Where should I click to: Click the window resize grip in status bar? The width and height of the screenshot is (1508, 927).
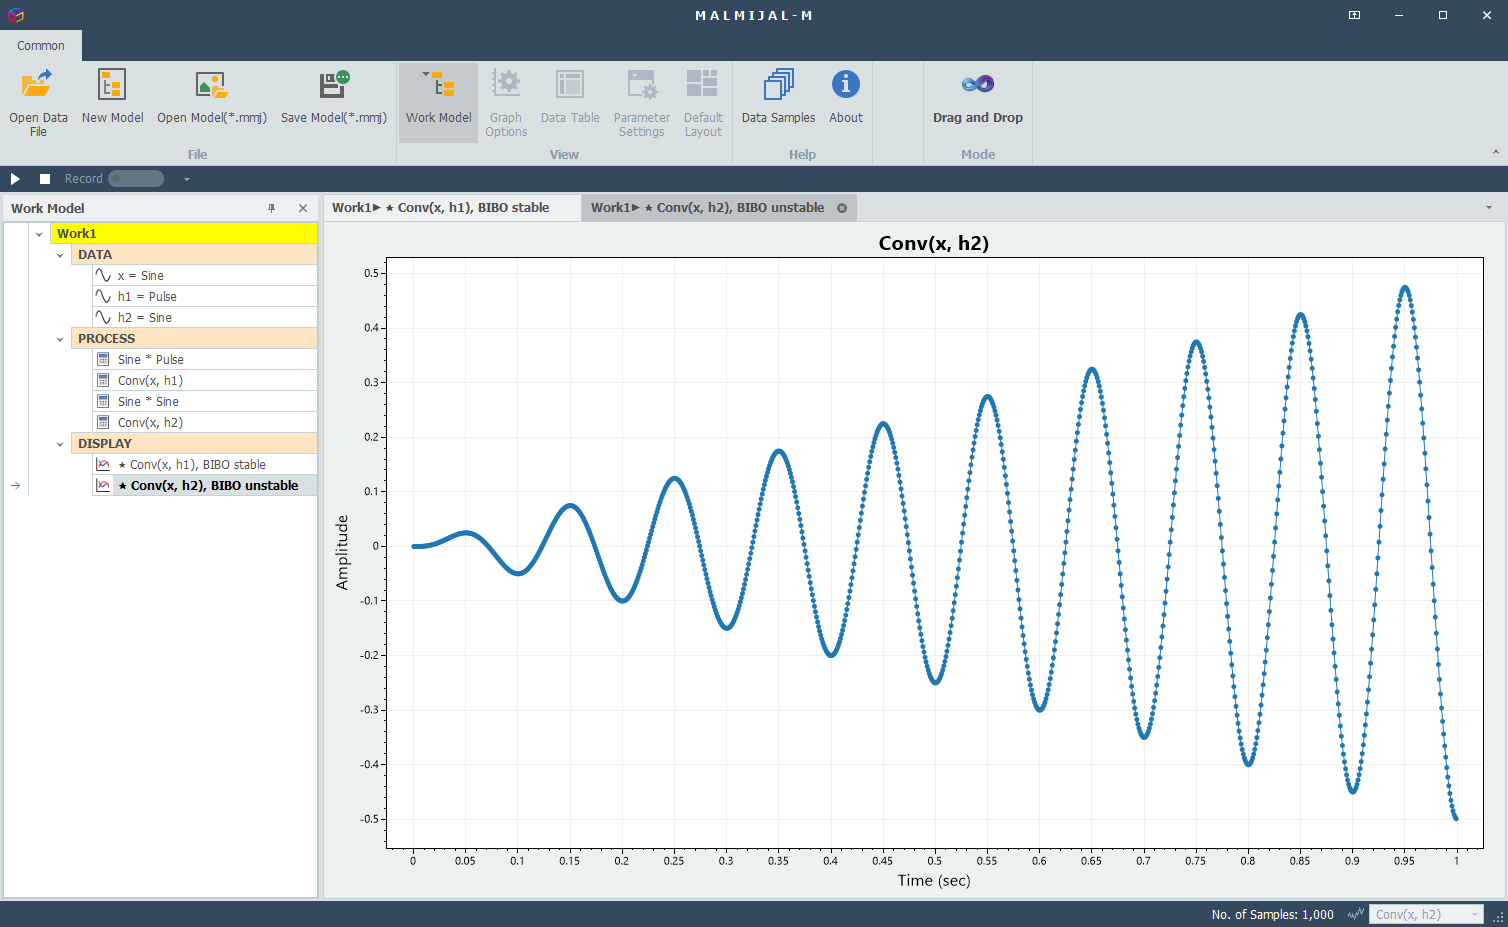coord(1498,917)
